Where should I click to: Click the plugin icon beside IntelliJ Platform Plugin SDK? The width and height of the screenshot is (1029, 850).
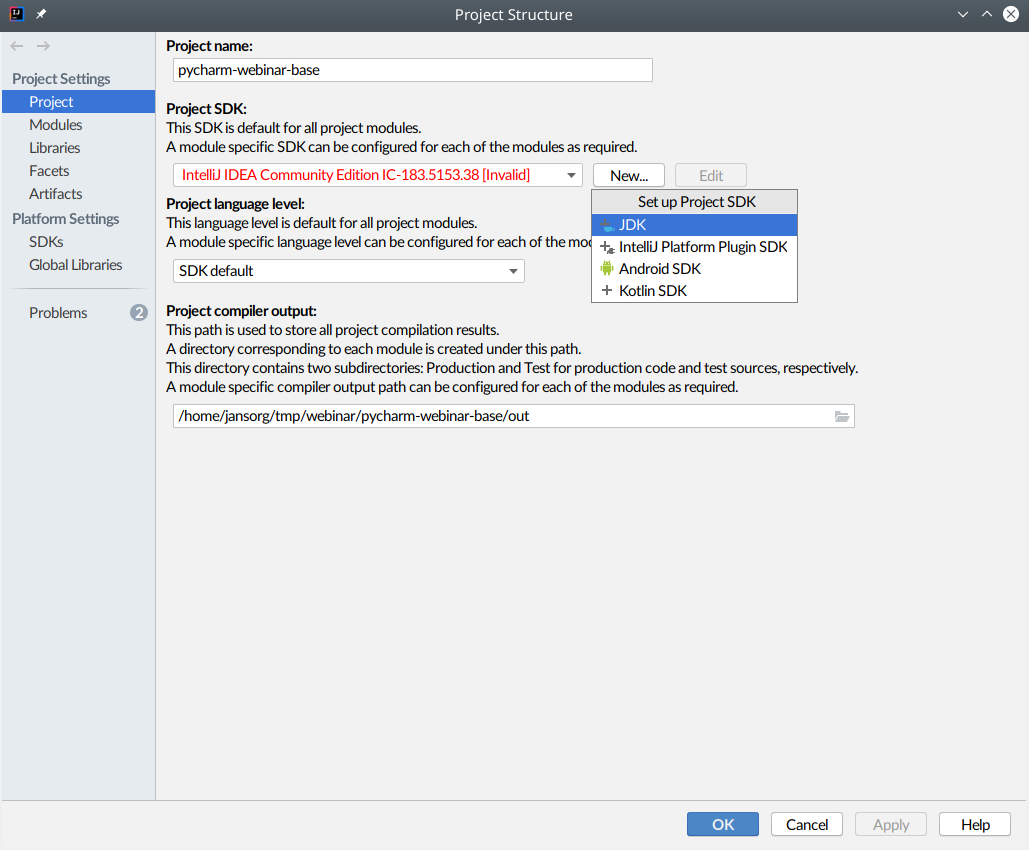[x=607, y=247]
